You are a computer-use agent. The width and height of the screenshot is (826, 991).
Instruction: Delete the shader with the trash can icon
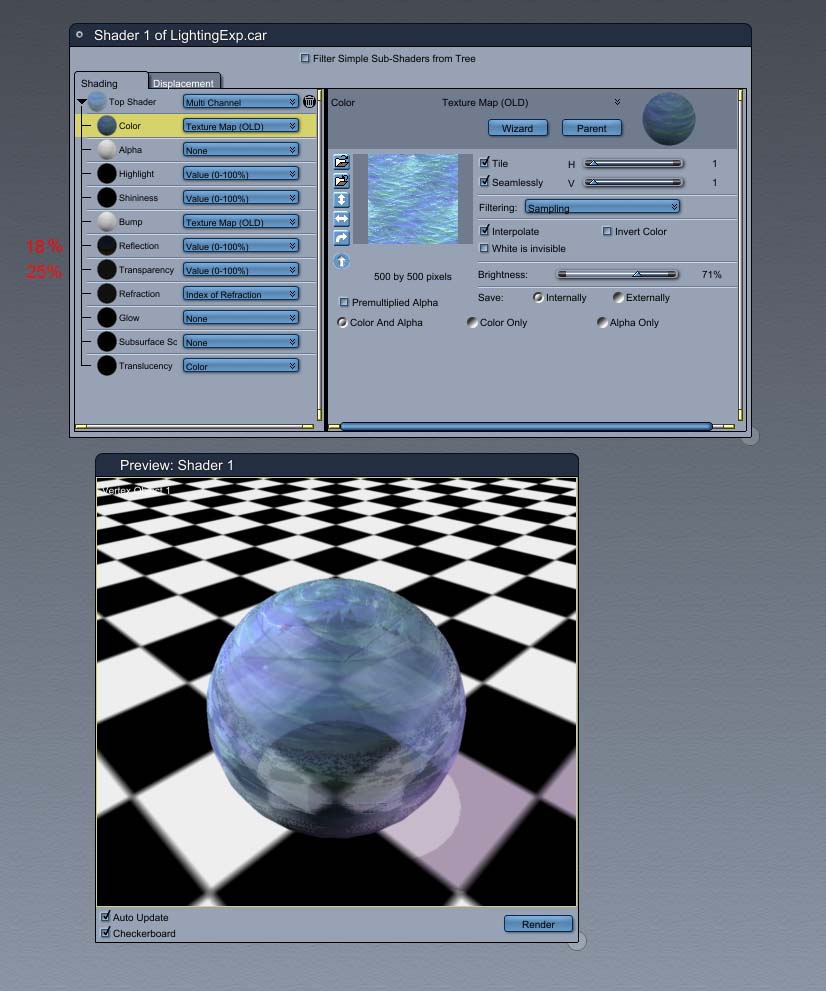pos(309,101)
